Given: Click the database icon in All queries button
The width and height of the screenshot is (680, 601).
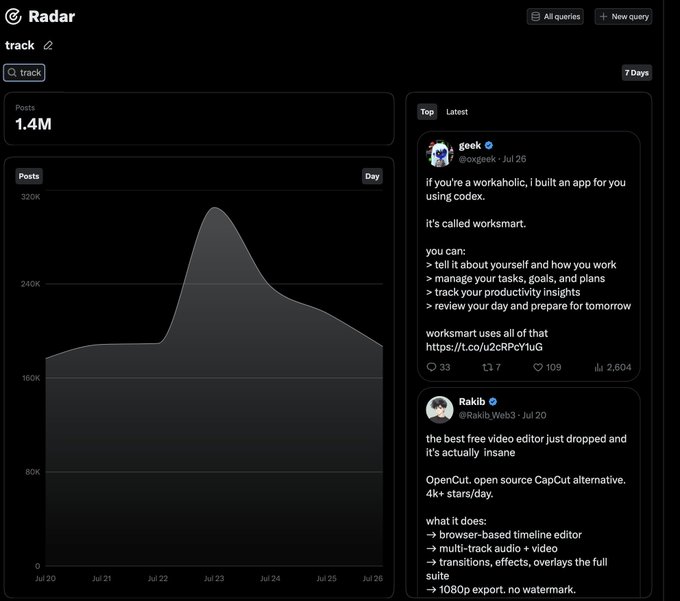Looking at the screenshot, I should pos(536,16).
